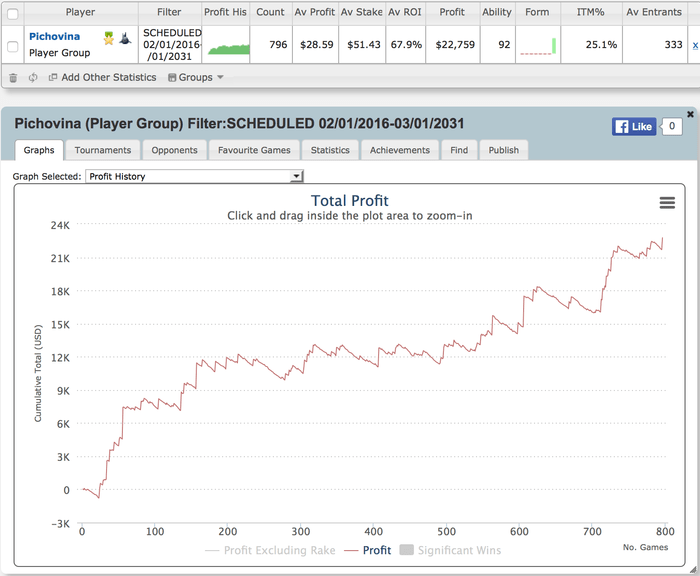The width and height of the screenshot is (700, 576).
Task: Sort by Av Profit column header
Action: coord(315,12)
